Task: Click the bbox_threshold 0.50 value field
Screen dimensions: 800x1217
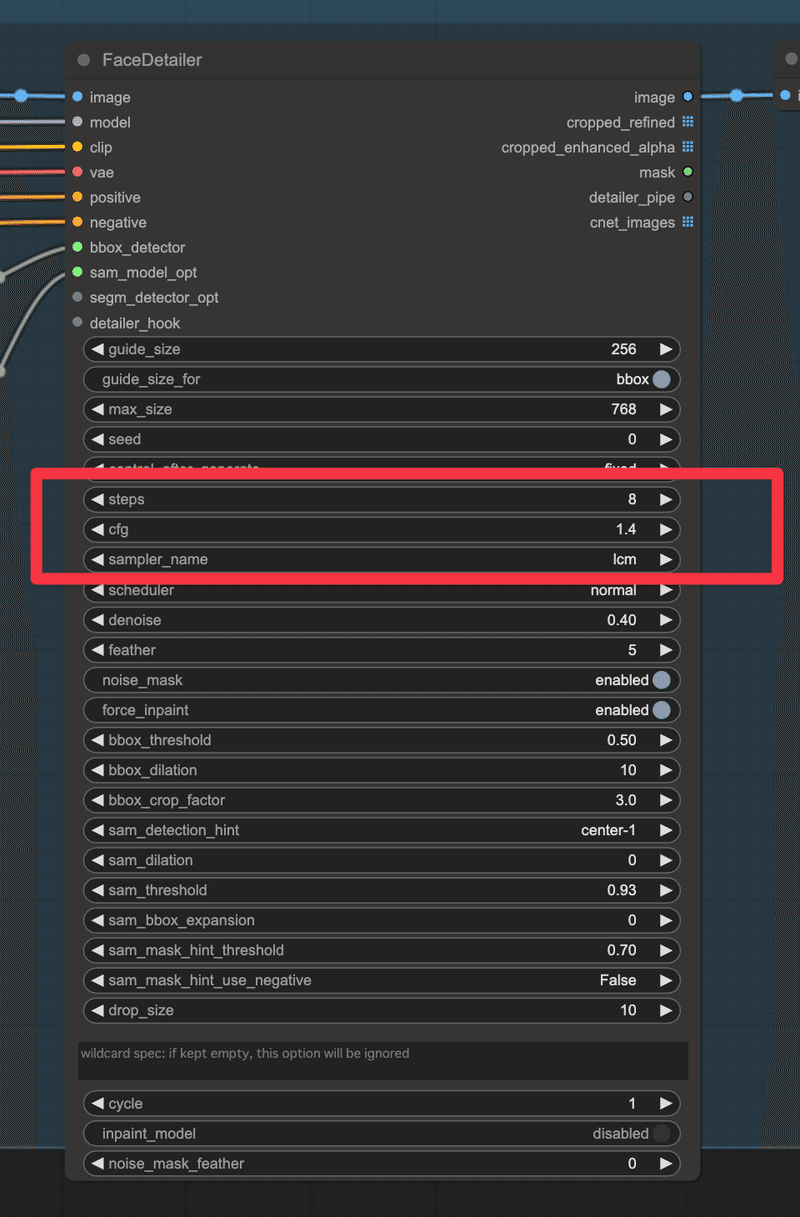Action: [x=383, y=740]
